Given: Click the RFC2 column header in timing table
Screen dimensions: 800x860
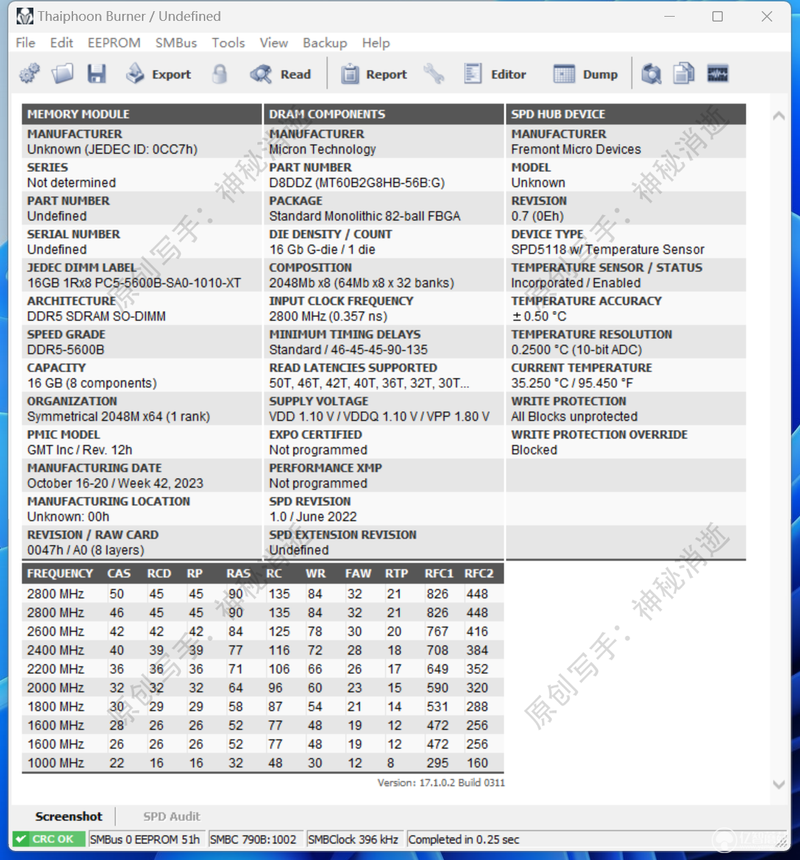Looking at the screenshot, I should [x=479, y=574].
